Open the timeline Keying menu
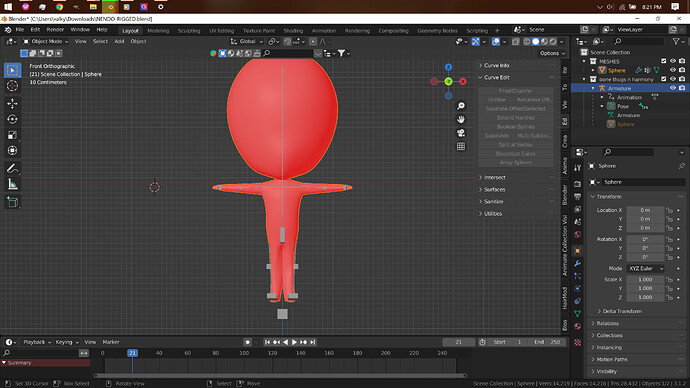Screen dimensions: 690x388 67,342
